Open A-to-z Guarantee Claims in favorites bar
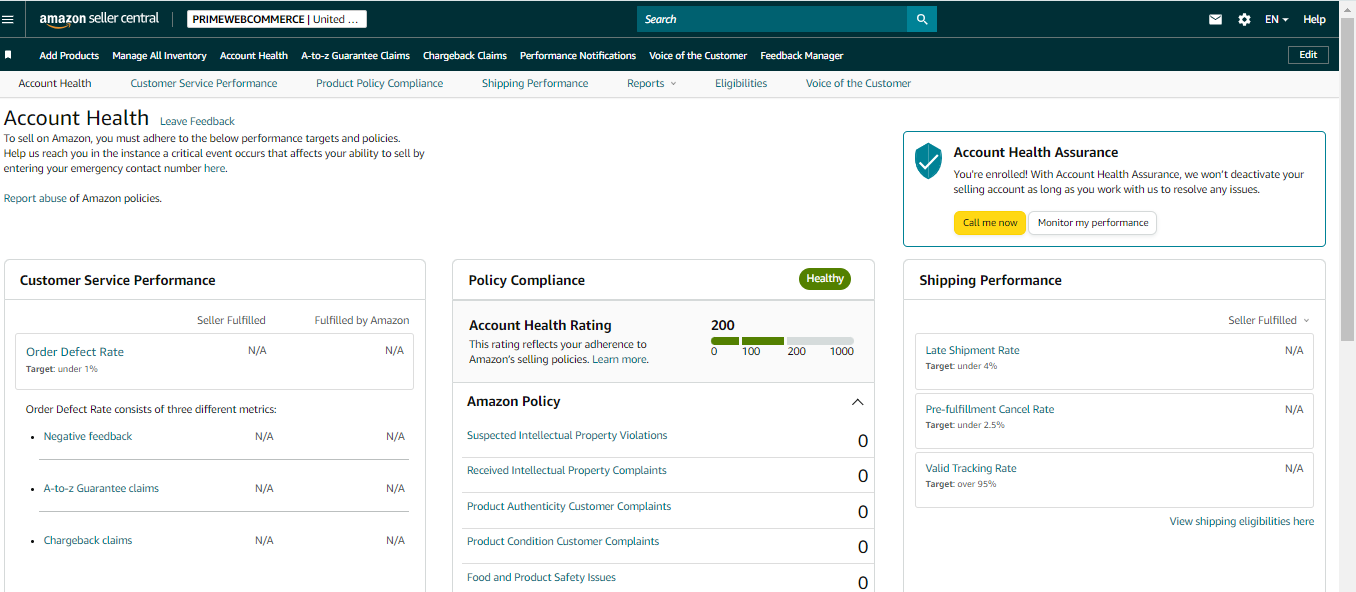Screen dimensions: 1356x592 point(355,56)
